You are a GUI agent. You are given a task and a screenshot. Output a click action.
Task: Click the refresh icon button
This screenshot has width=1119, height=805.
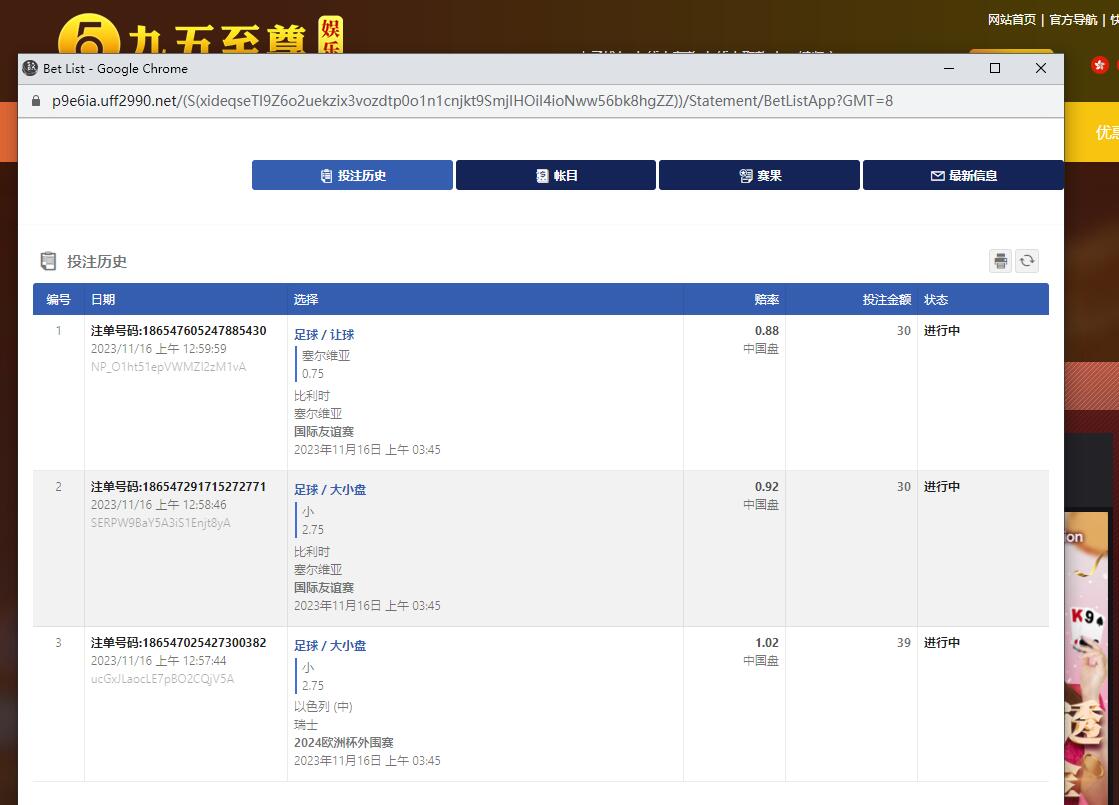(1027, 261)
